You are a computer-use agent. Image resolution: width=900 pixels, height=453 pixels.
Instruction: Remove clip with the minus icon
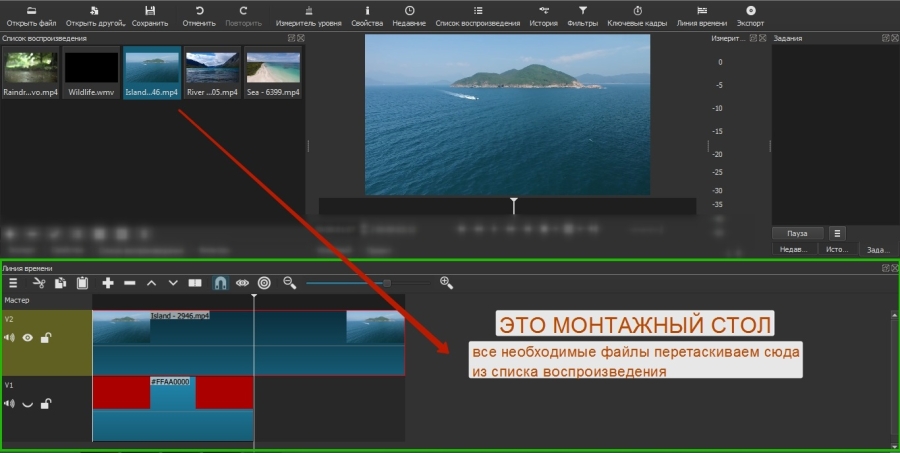(x=129, y=283)
